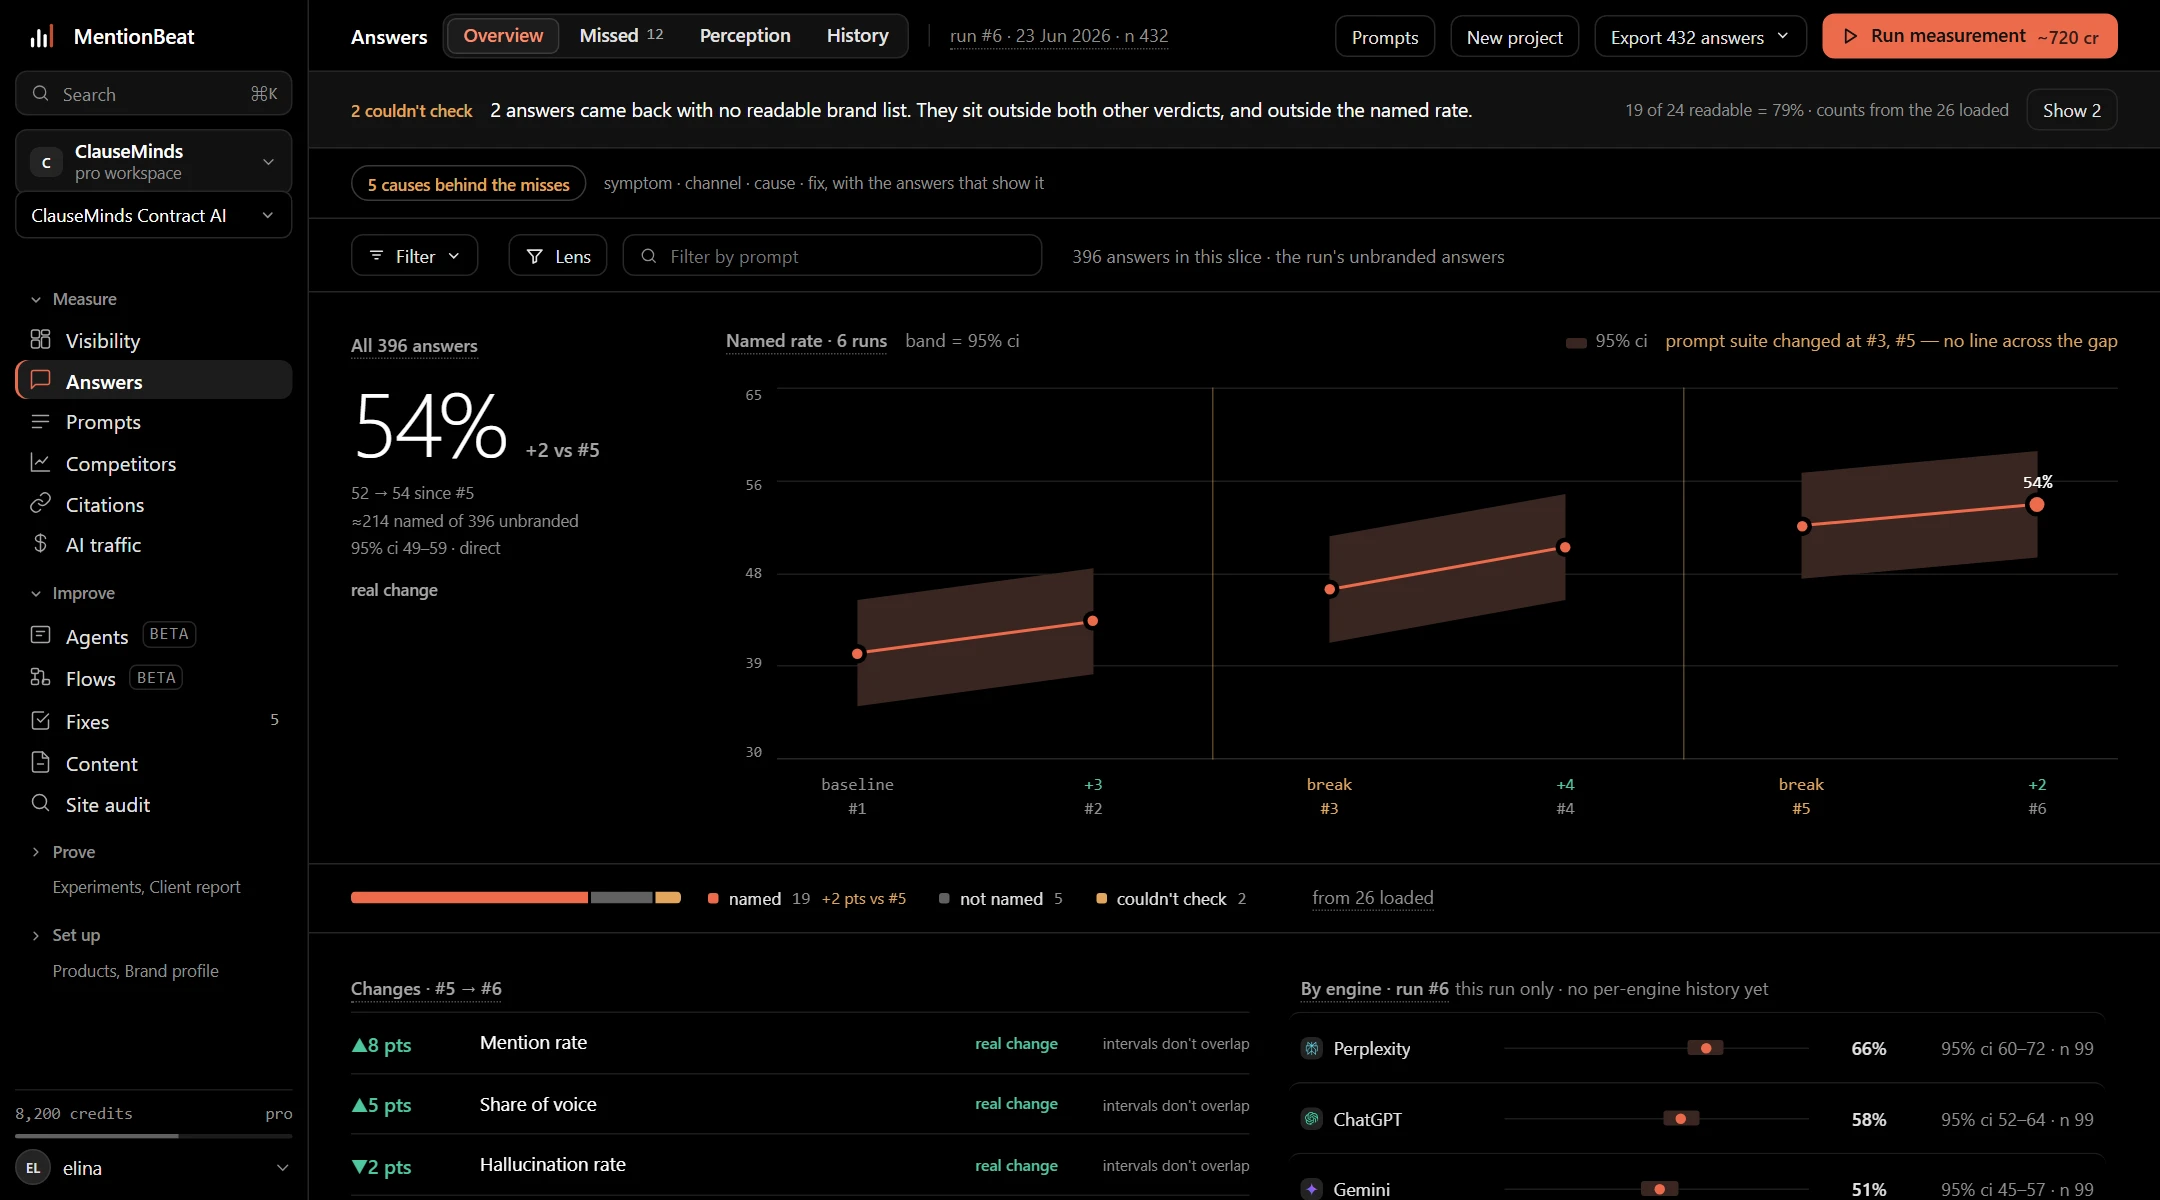Viewport: 2160px width, 1200px height.
Task: Open the Filter dropdown
Action: (x=414, y=256)
